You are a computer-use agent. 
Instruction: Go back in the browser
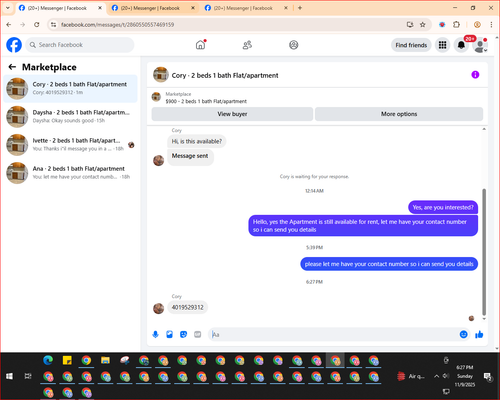pos(9,24)
